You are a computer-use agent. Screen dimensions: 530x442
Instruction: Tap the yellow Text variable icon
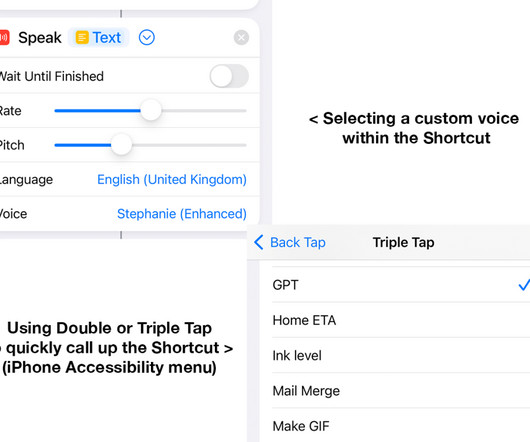point(82,38)
